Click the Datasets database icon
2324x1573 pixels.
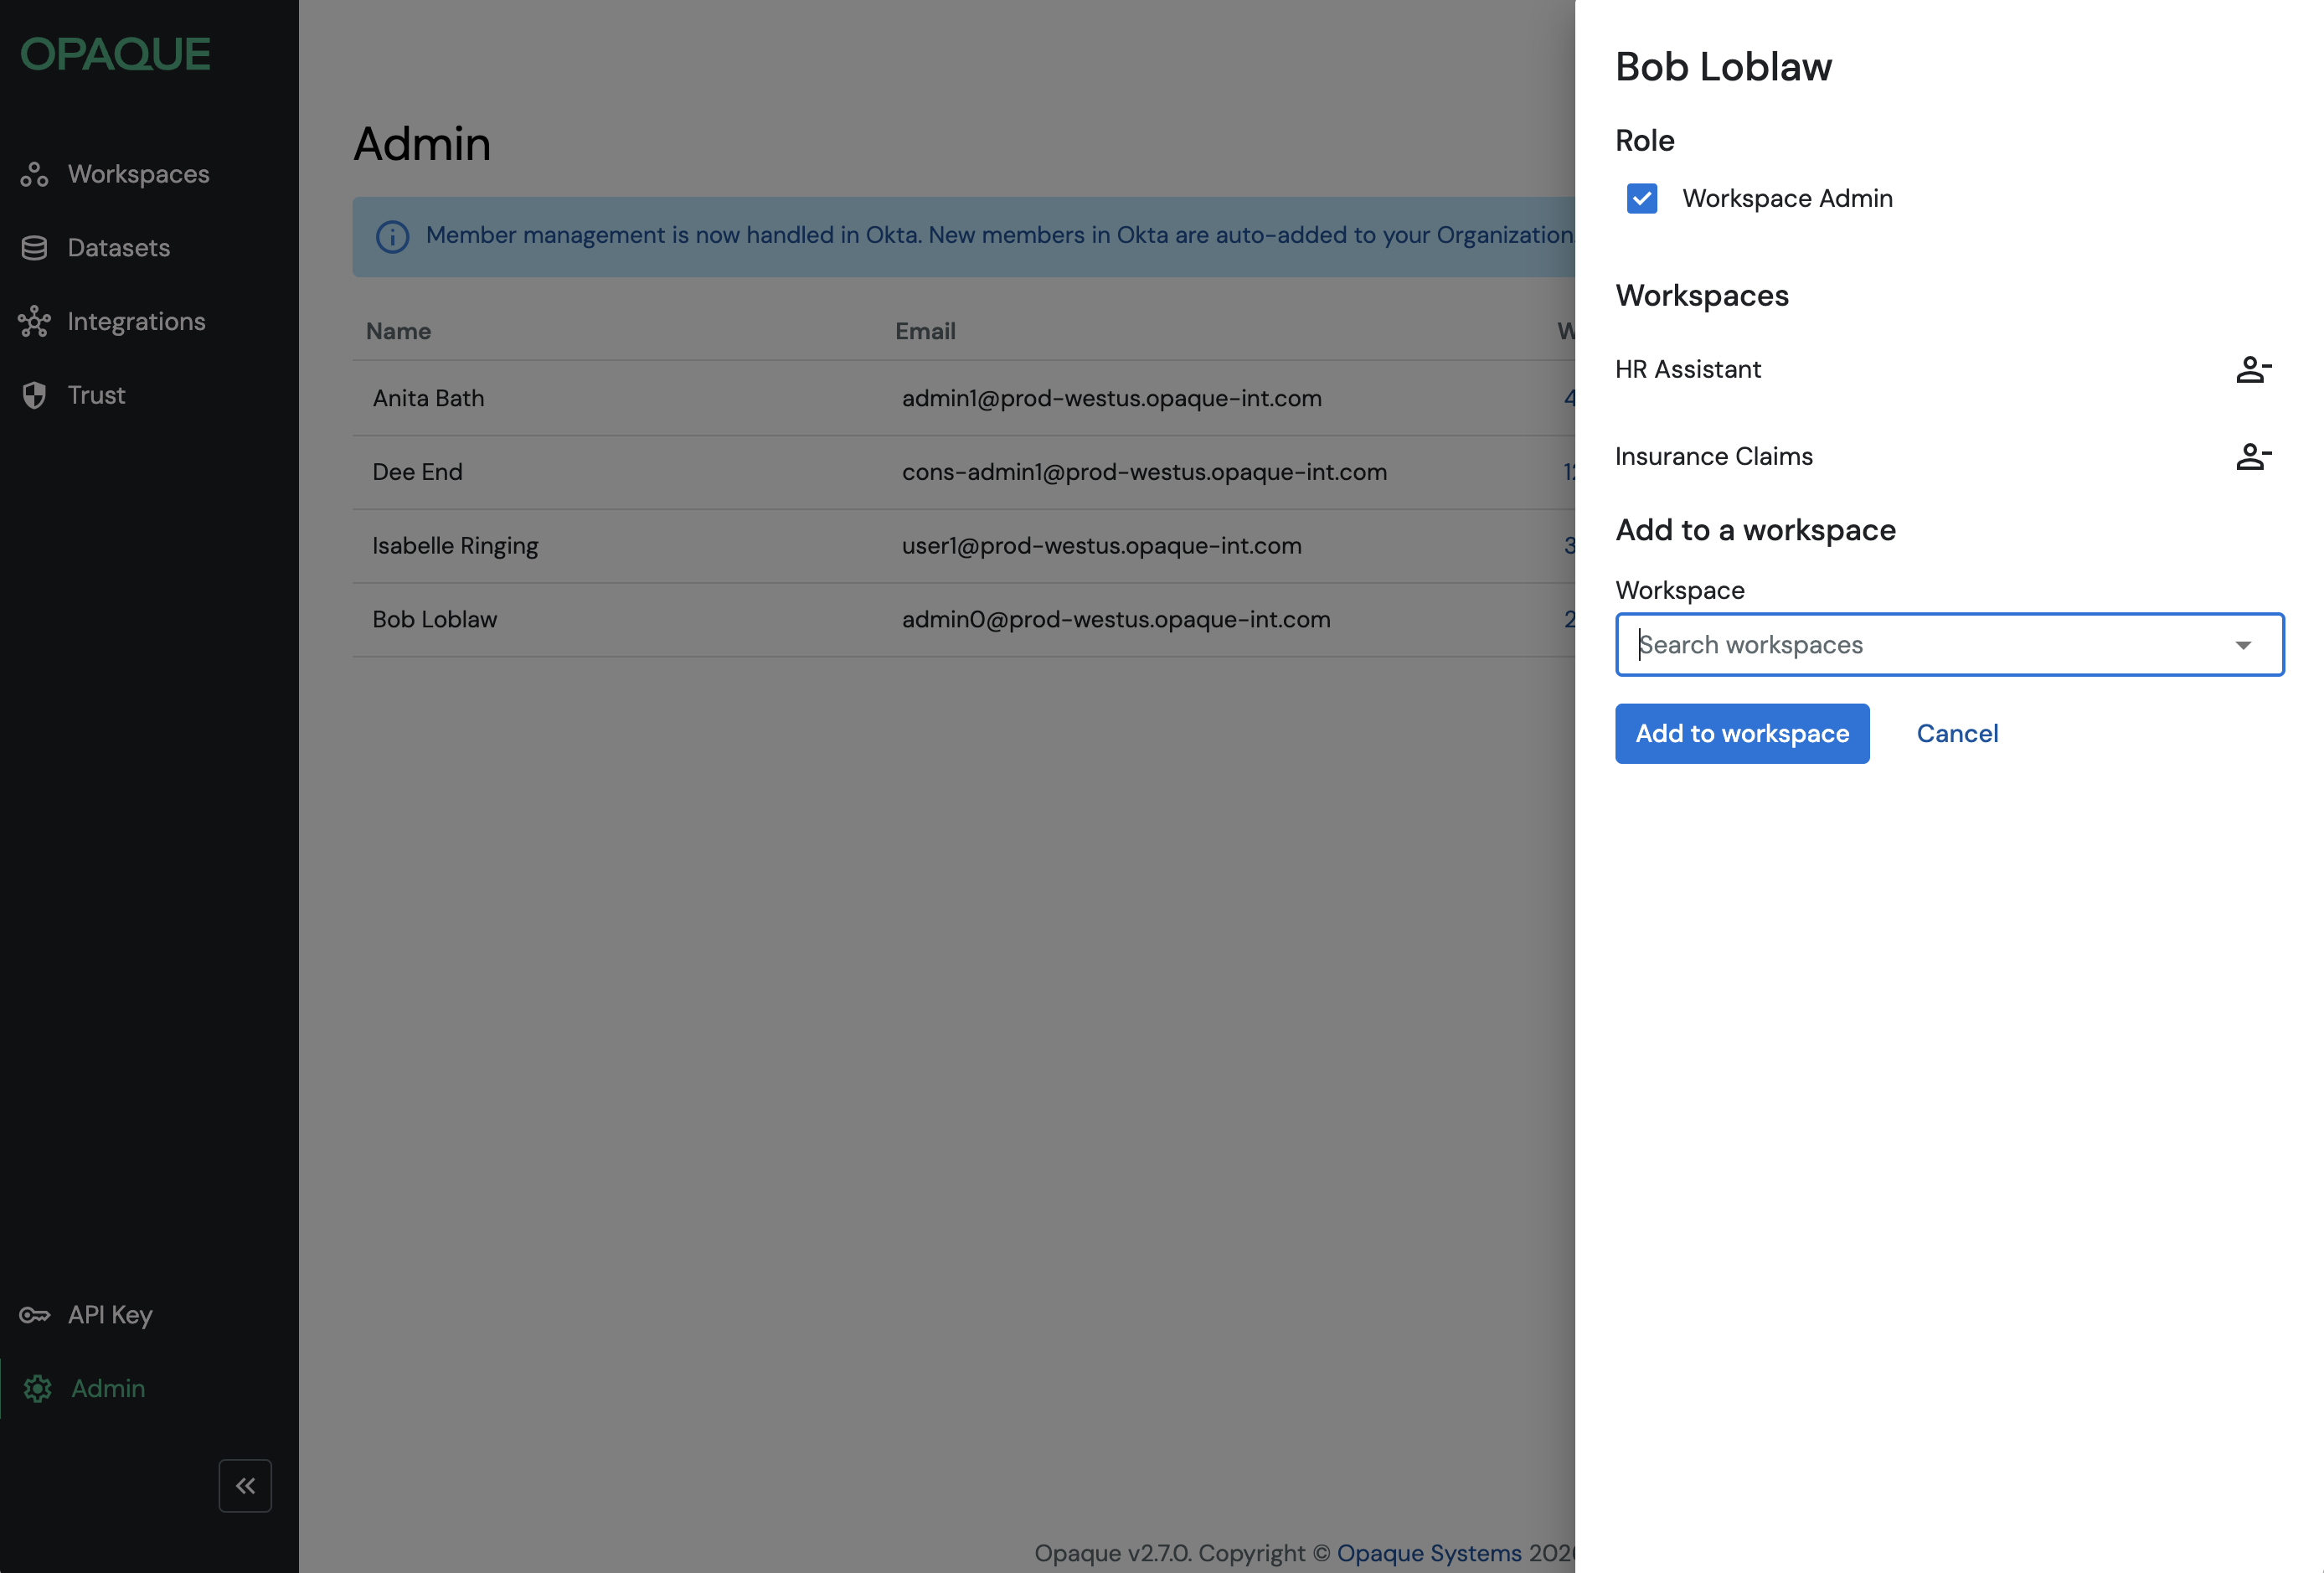pyautogui.click(x=34, y=248)
